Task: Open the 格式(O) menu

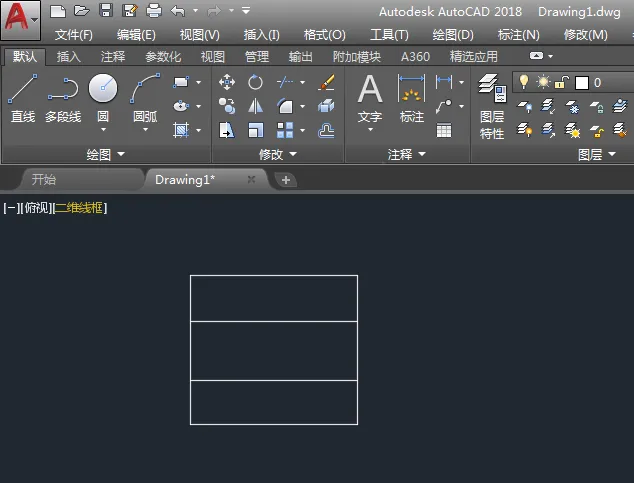Action: point(324,35)
